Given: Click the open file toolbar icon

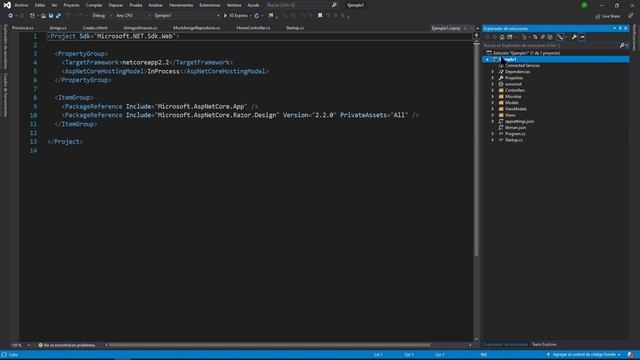Looking at the screenshot, I should tap(43, 16).
